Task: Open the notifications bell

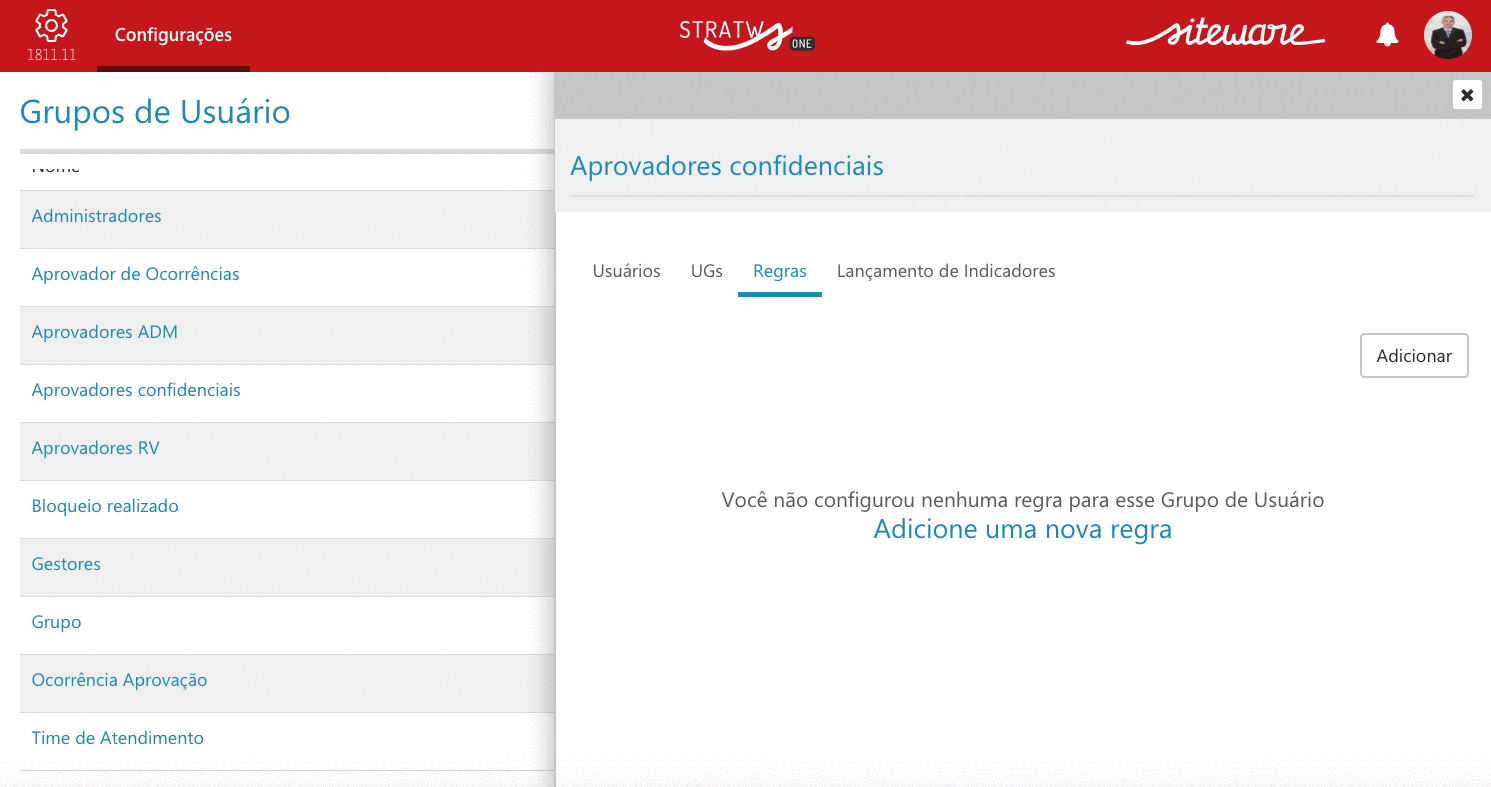Action: pos(1387,36)
